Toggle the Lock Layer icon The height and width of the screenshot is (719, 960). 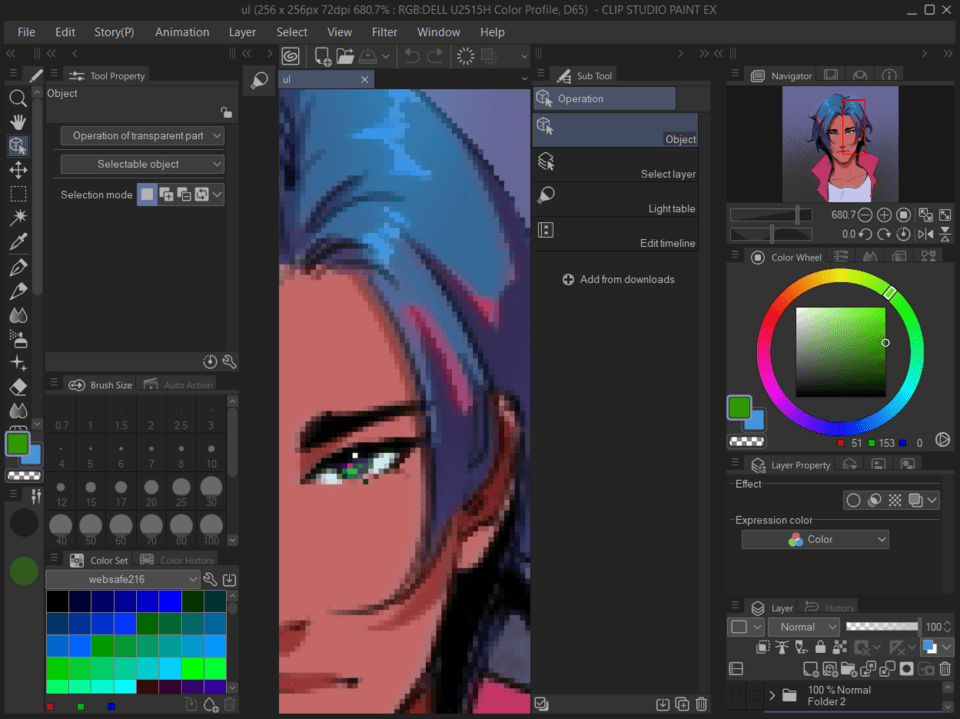click(x=820, y=648)
